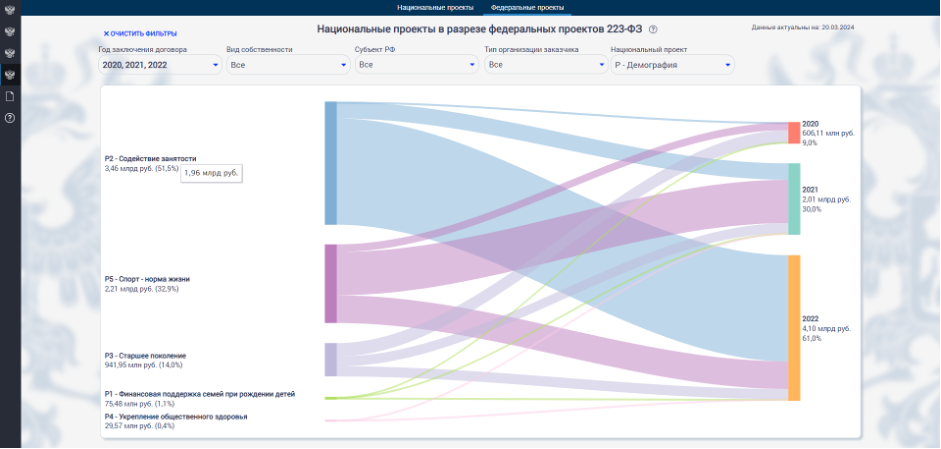Click the 2021 year label
941x449 pixels.
click(810, 189)
